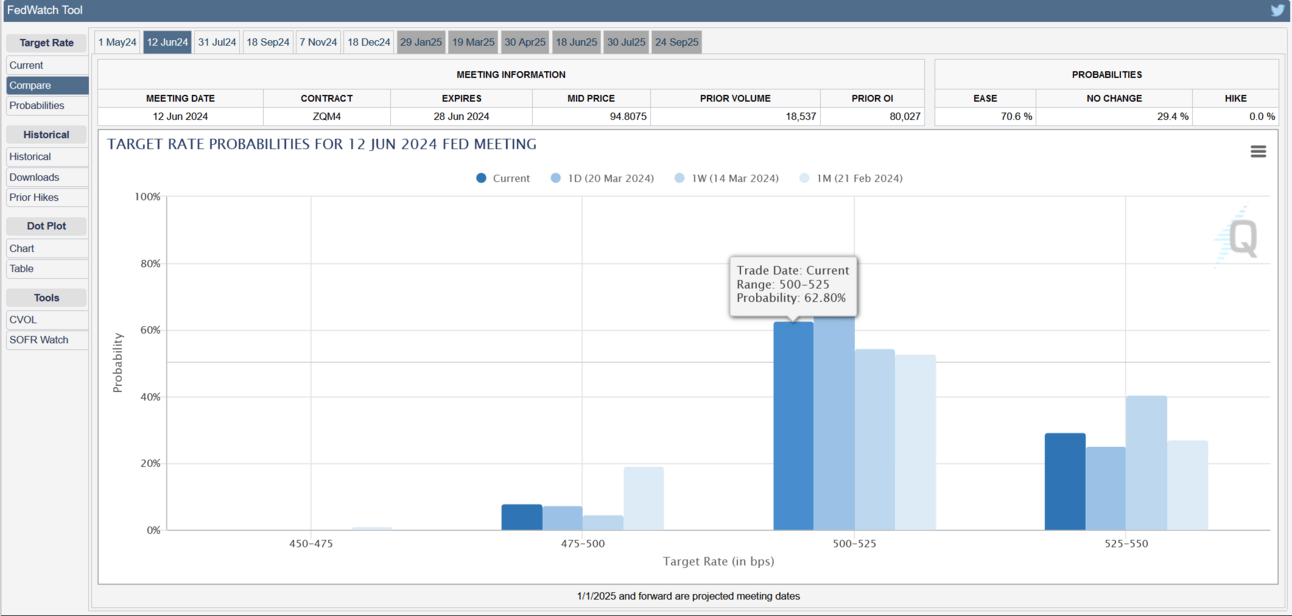Switch to the 30 Apr25 meeting tab
Screen dimensions: 1292x616
(525, 42)
